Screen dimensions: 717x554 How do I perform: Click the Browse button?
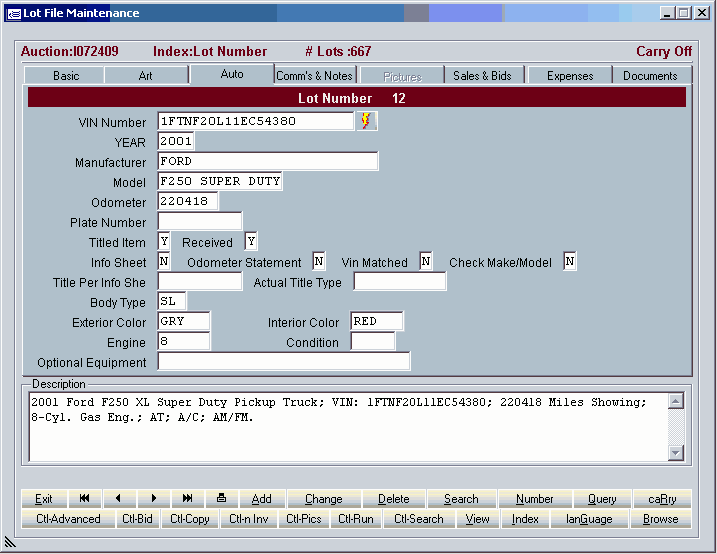click(x=661, y=519)
